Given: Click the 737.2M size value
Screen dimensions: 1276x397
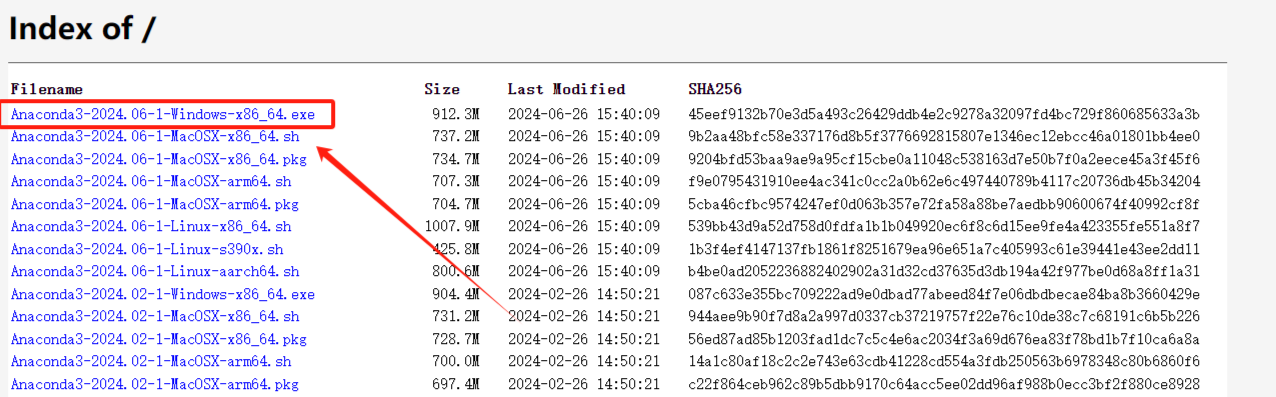Looking at the screenshot, I should [x=456, y=137].
